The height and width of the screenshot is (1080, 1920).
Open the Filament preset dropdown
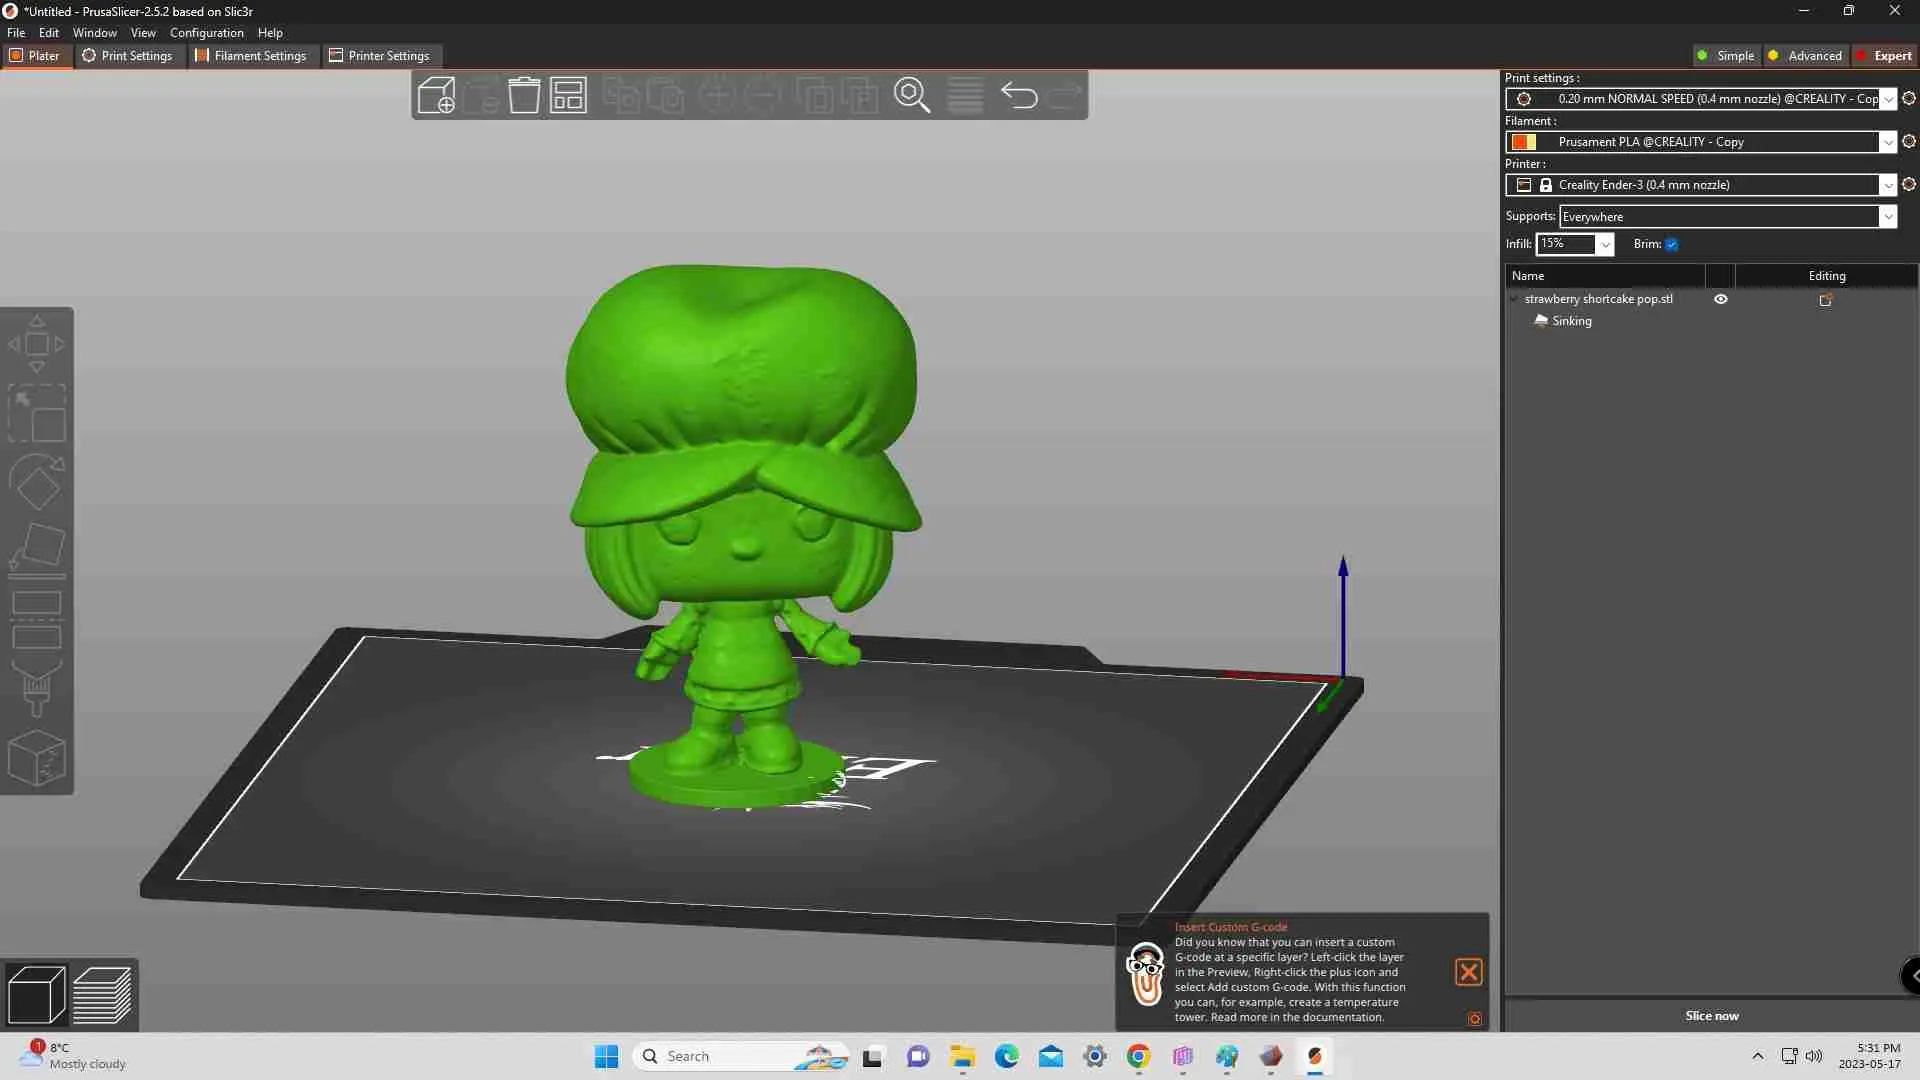point(1887,141)
